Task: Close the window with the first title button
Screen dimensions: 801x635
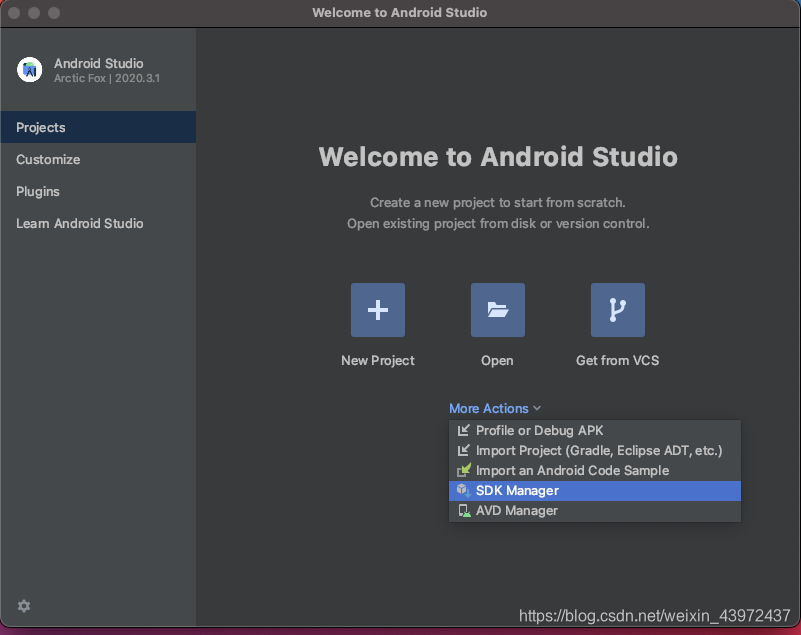Action: pyautogui.click(x=14, y=13)
